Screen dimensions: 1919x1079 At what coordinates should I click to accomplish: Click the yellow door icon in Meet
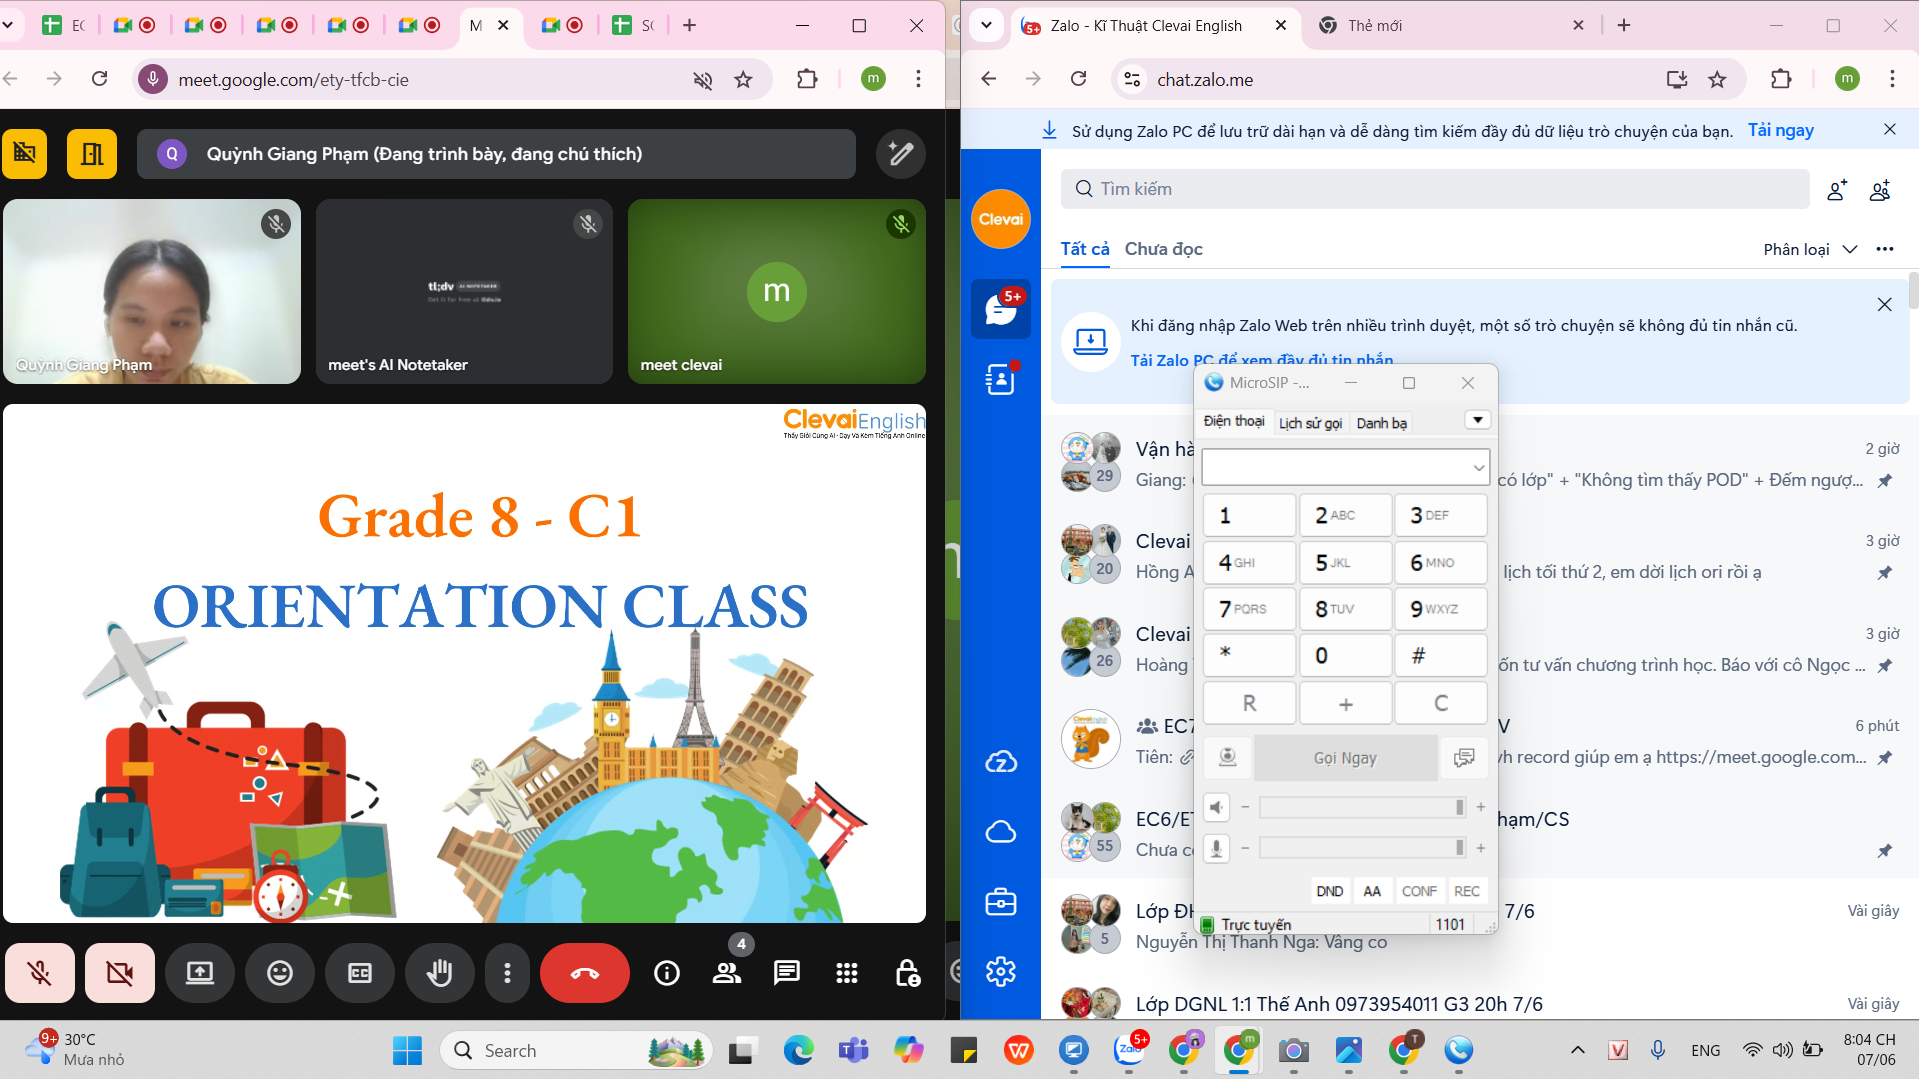coord(92,154)
